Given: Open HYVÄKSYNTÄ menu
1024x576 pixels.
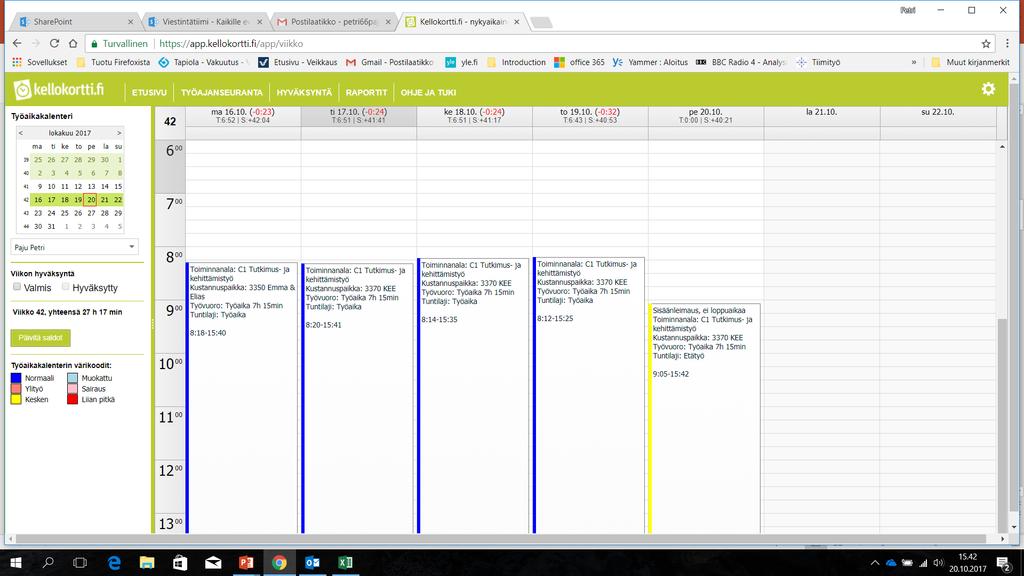Looking at the screenshot, I should [x=304, y=93].
